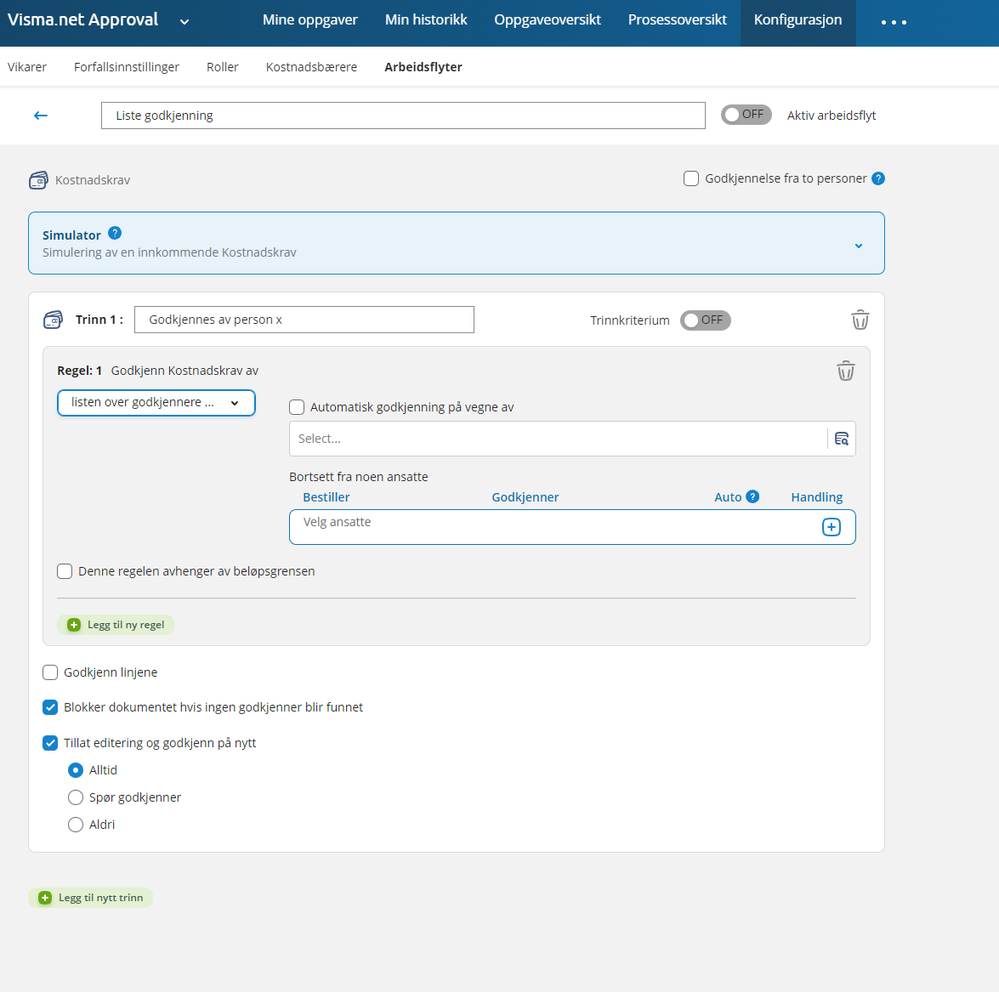Check Godkjenn linjene checkbox
The height and width of the screenshot is (992, 999).
click(50, 672)
